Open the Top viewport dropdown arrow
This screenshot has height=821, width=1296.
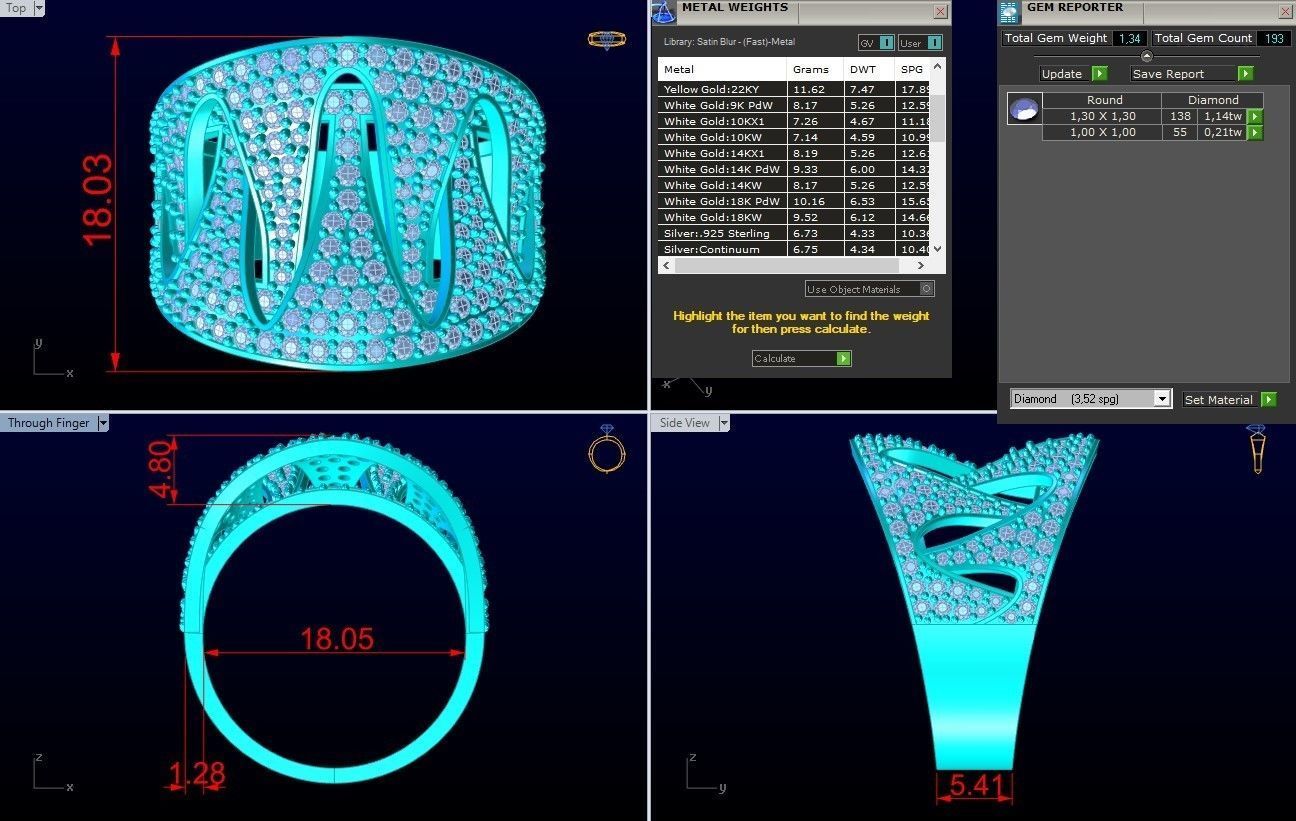[x=39, y=8]
